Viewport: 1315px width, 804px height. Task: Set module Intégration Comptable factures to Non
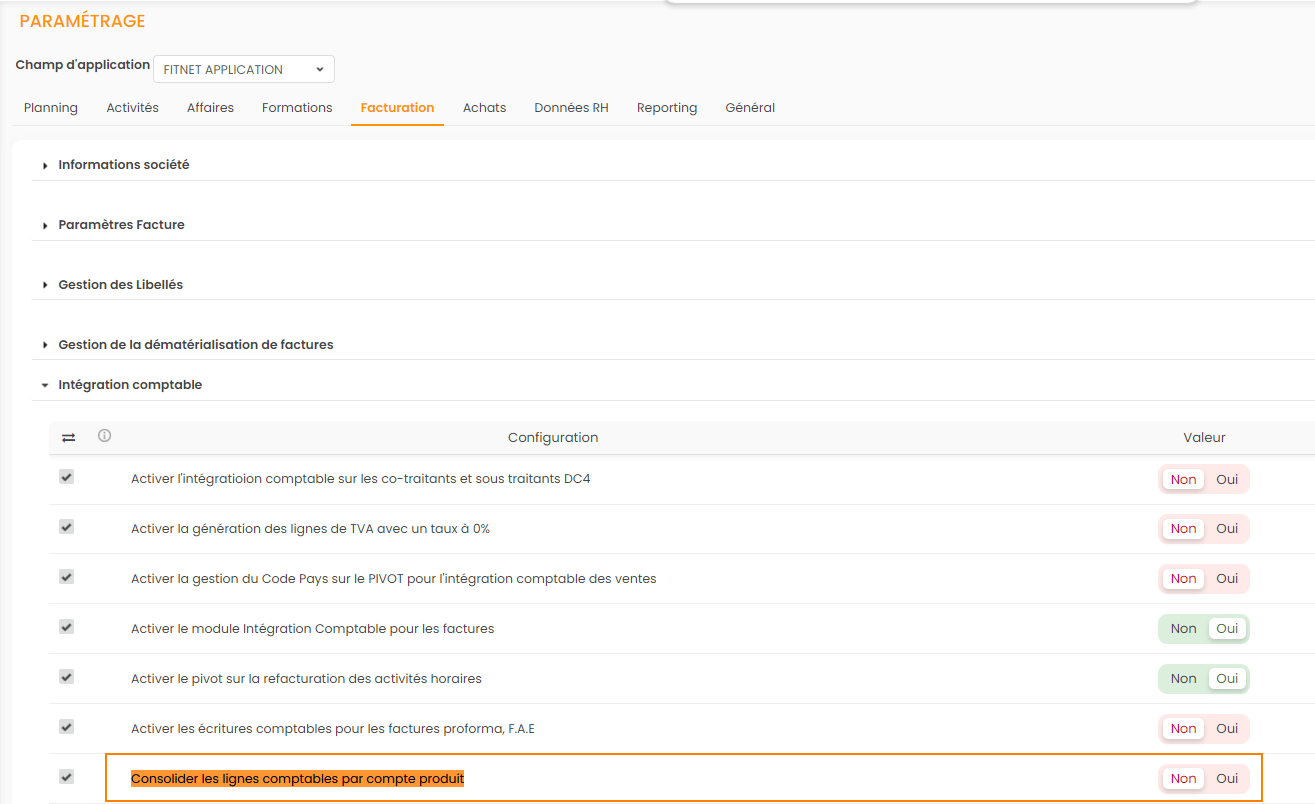[x=1183, y=629]
